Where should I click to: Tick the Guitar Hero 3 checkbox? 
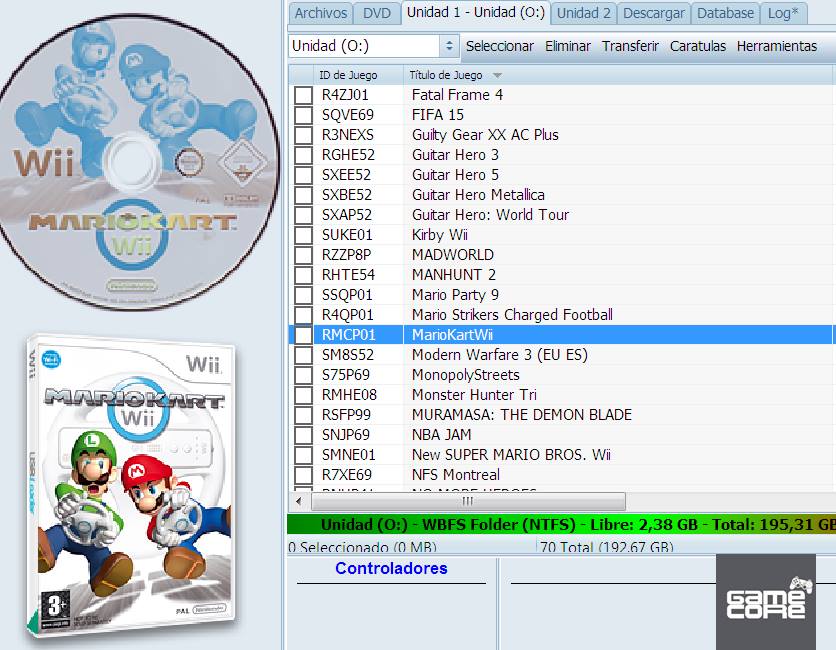coord(303,155)
